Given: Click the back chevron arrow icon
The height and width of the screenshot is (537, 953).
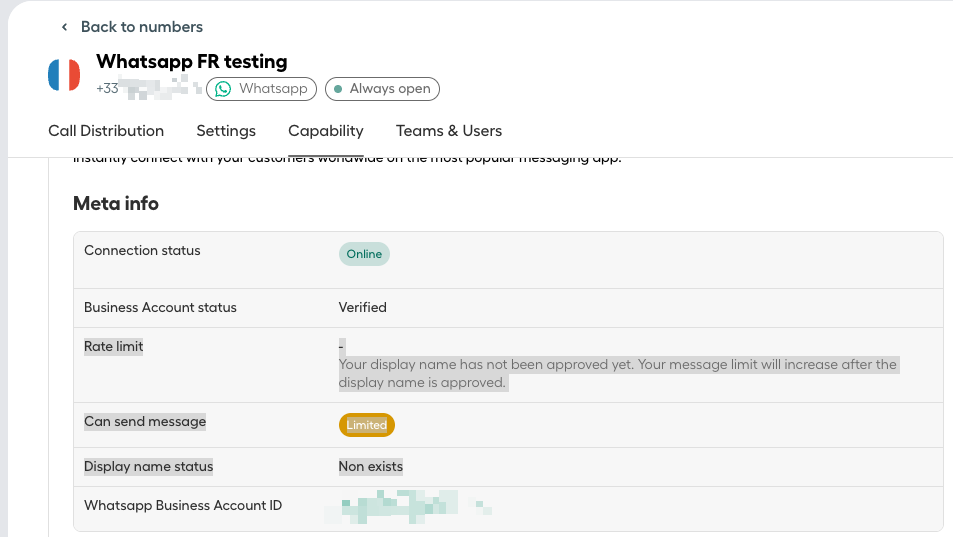Looking at the screenshot, I should [64, 27].
